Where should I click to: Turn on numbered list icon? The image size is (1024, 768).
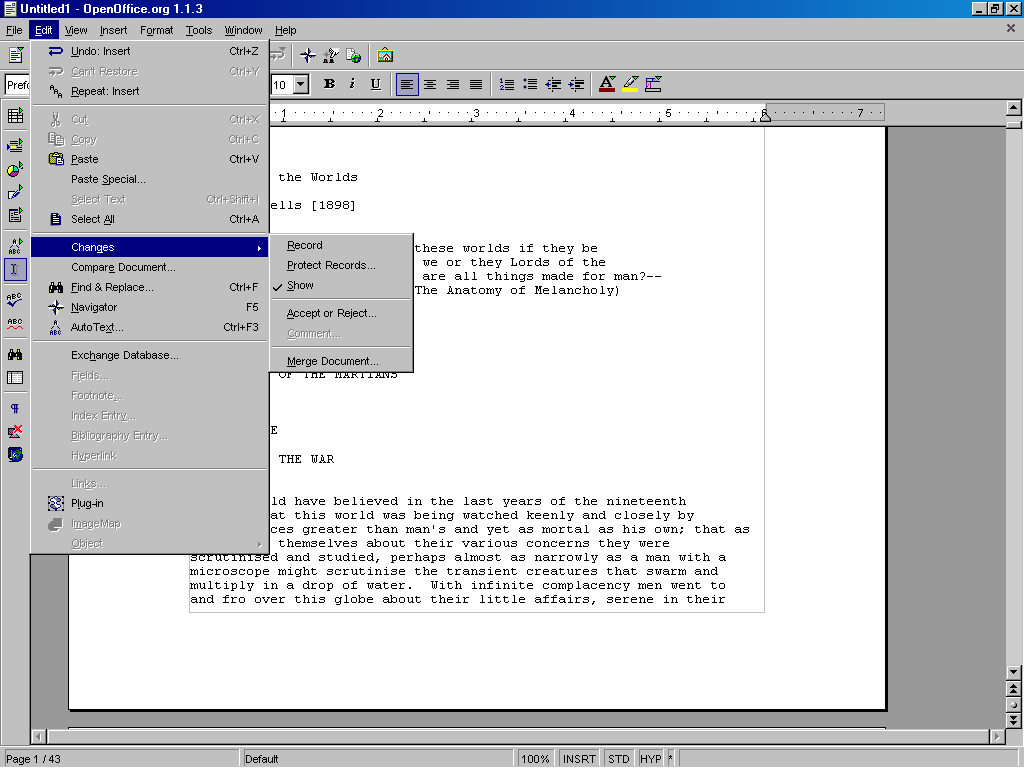[507, 85]
